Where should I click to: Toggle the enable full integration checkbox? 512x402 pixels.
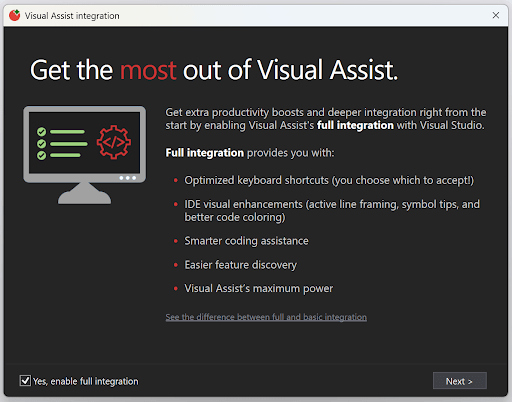coord(25,381)
